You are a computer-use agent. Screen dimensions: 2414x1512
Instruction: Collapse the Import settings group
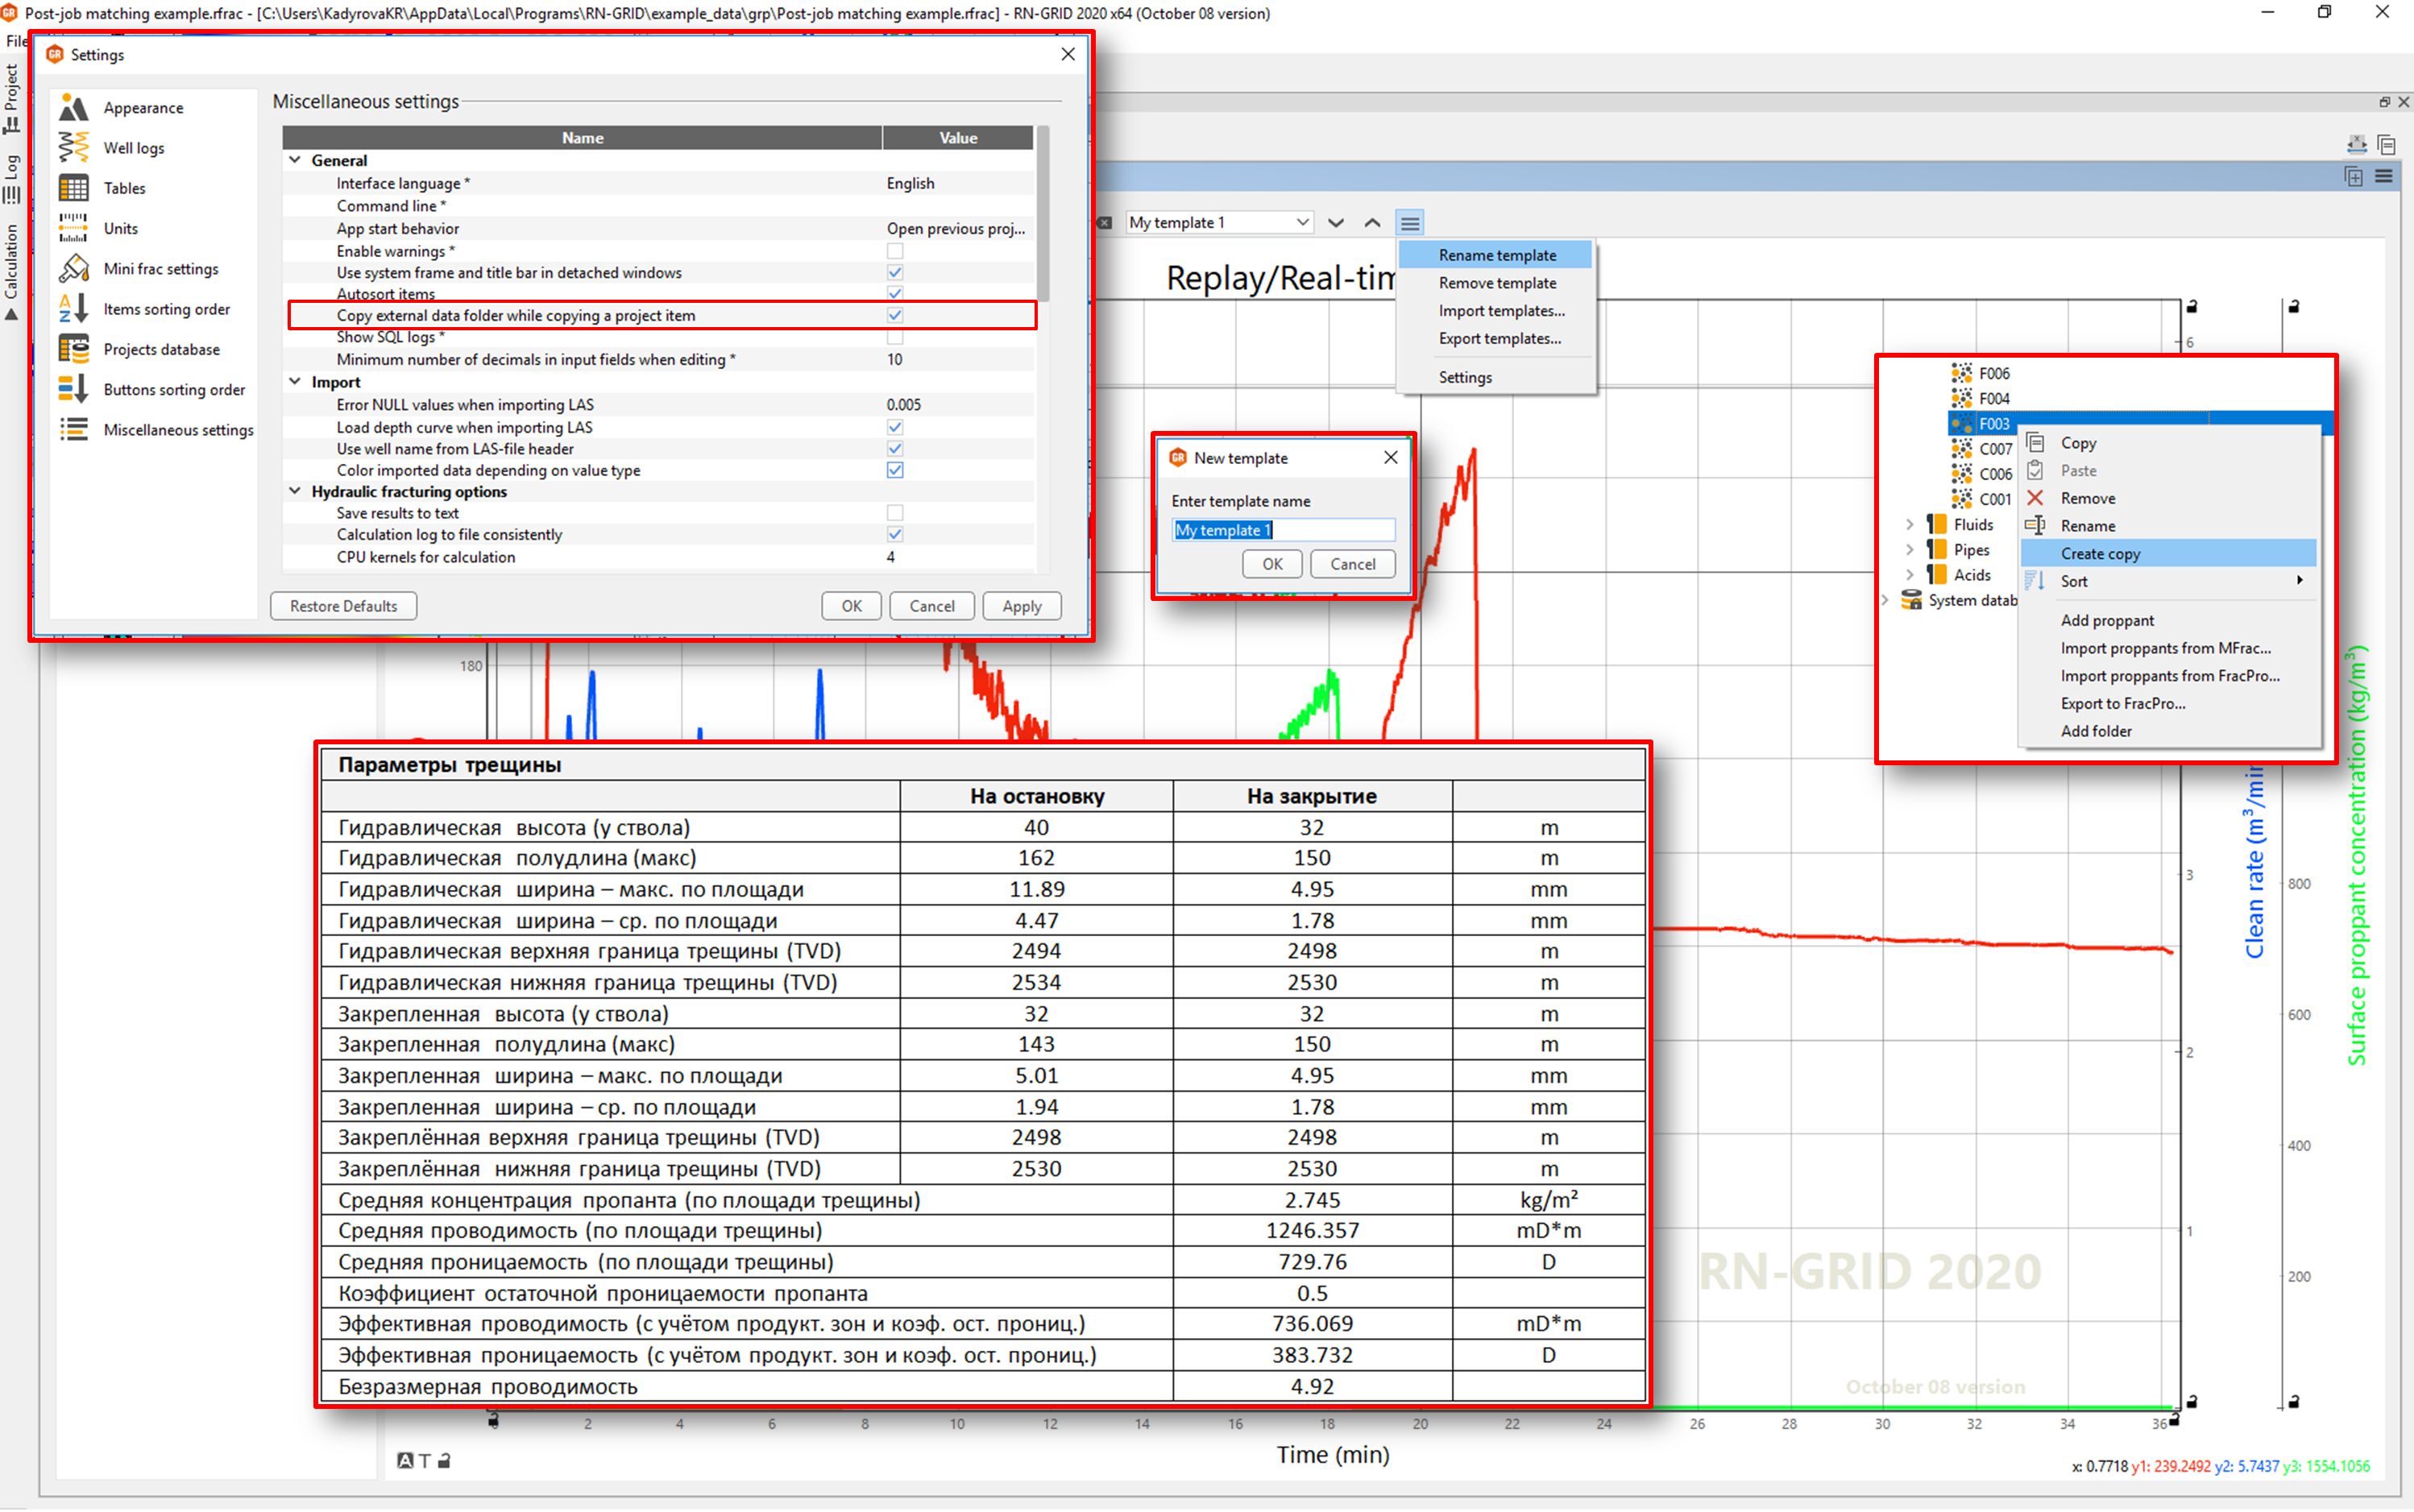(x=295, y=382)
